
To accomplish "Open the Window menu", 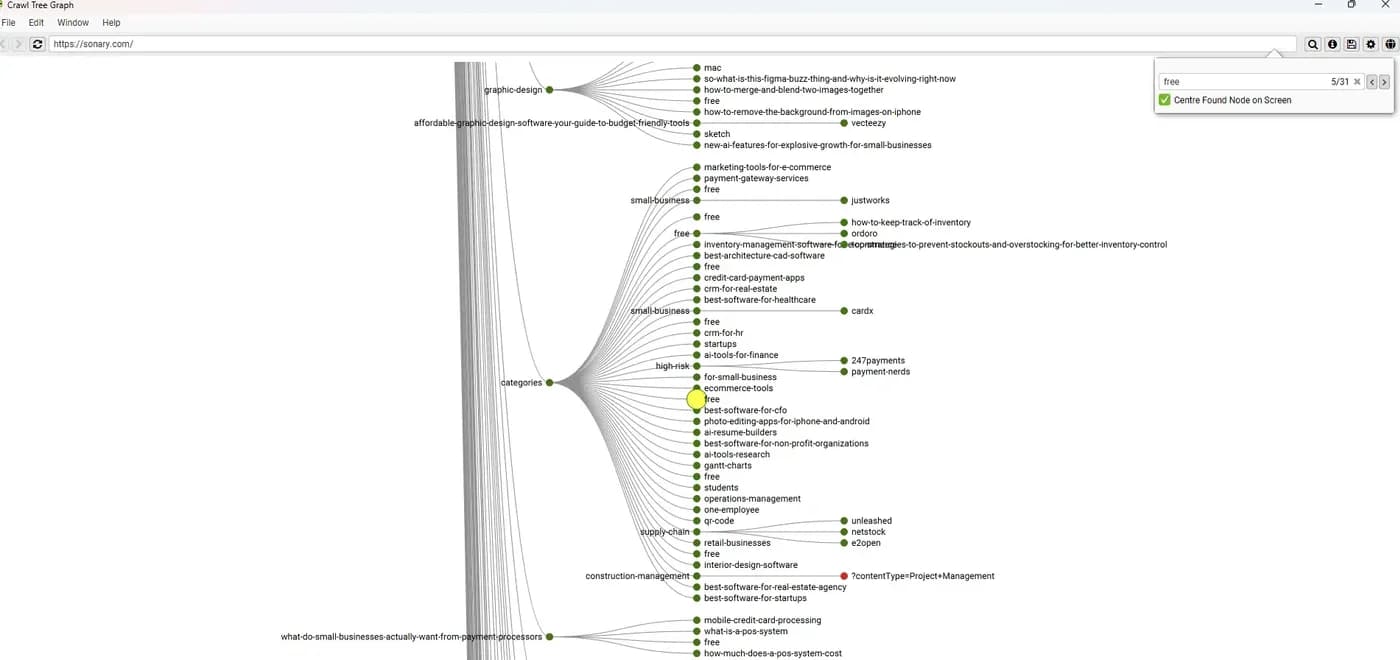I will click(73, 22).
